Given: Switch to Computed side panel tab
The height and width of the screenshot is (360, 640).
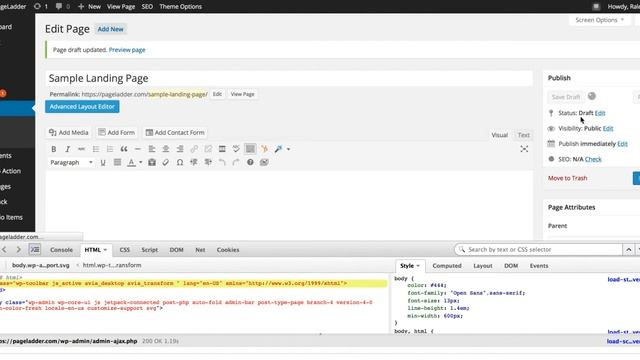Looking at the screenshot, I should tap(447, 266).
